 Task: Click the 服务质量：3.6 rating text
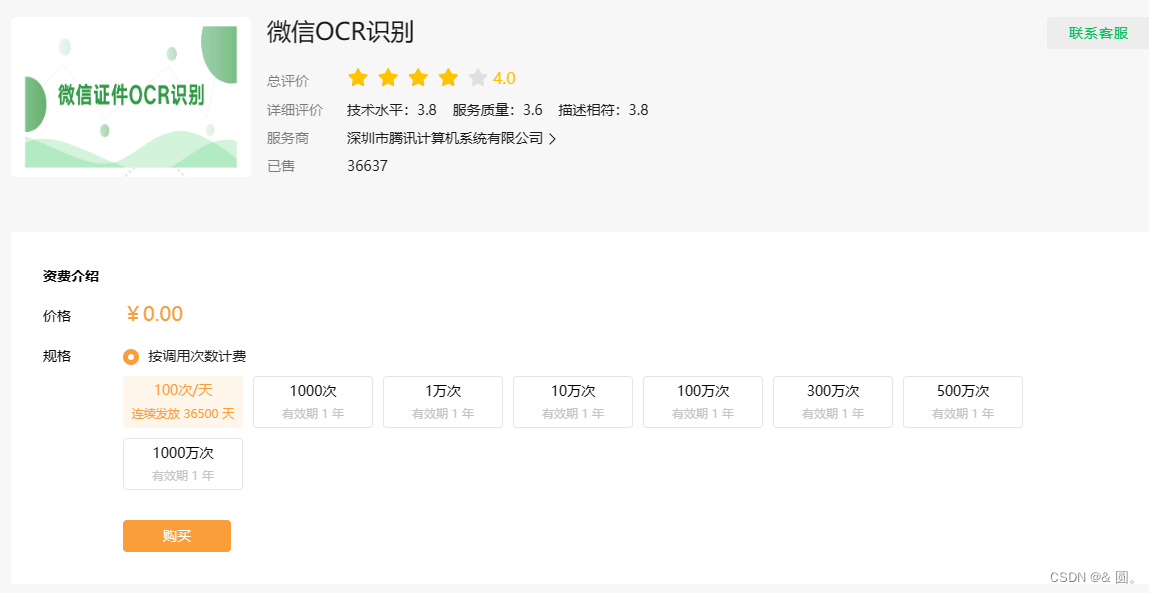tap(498, 111)
